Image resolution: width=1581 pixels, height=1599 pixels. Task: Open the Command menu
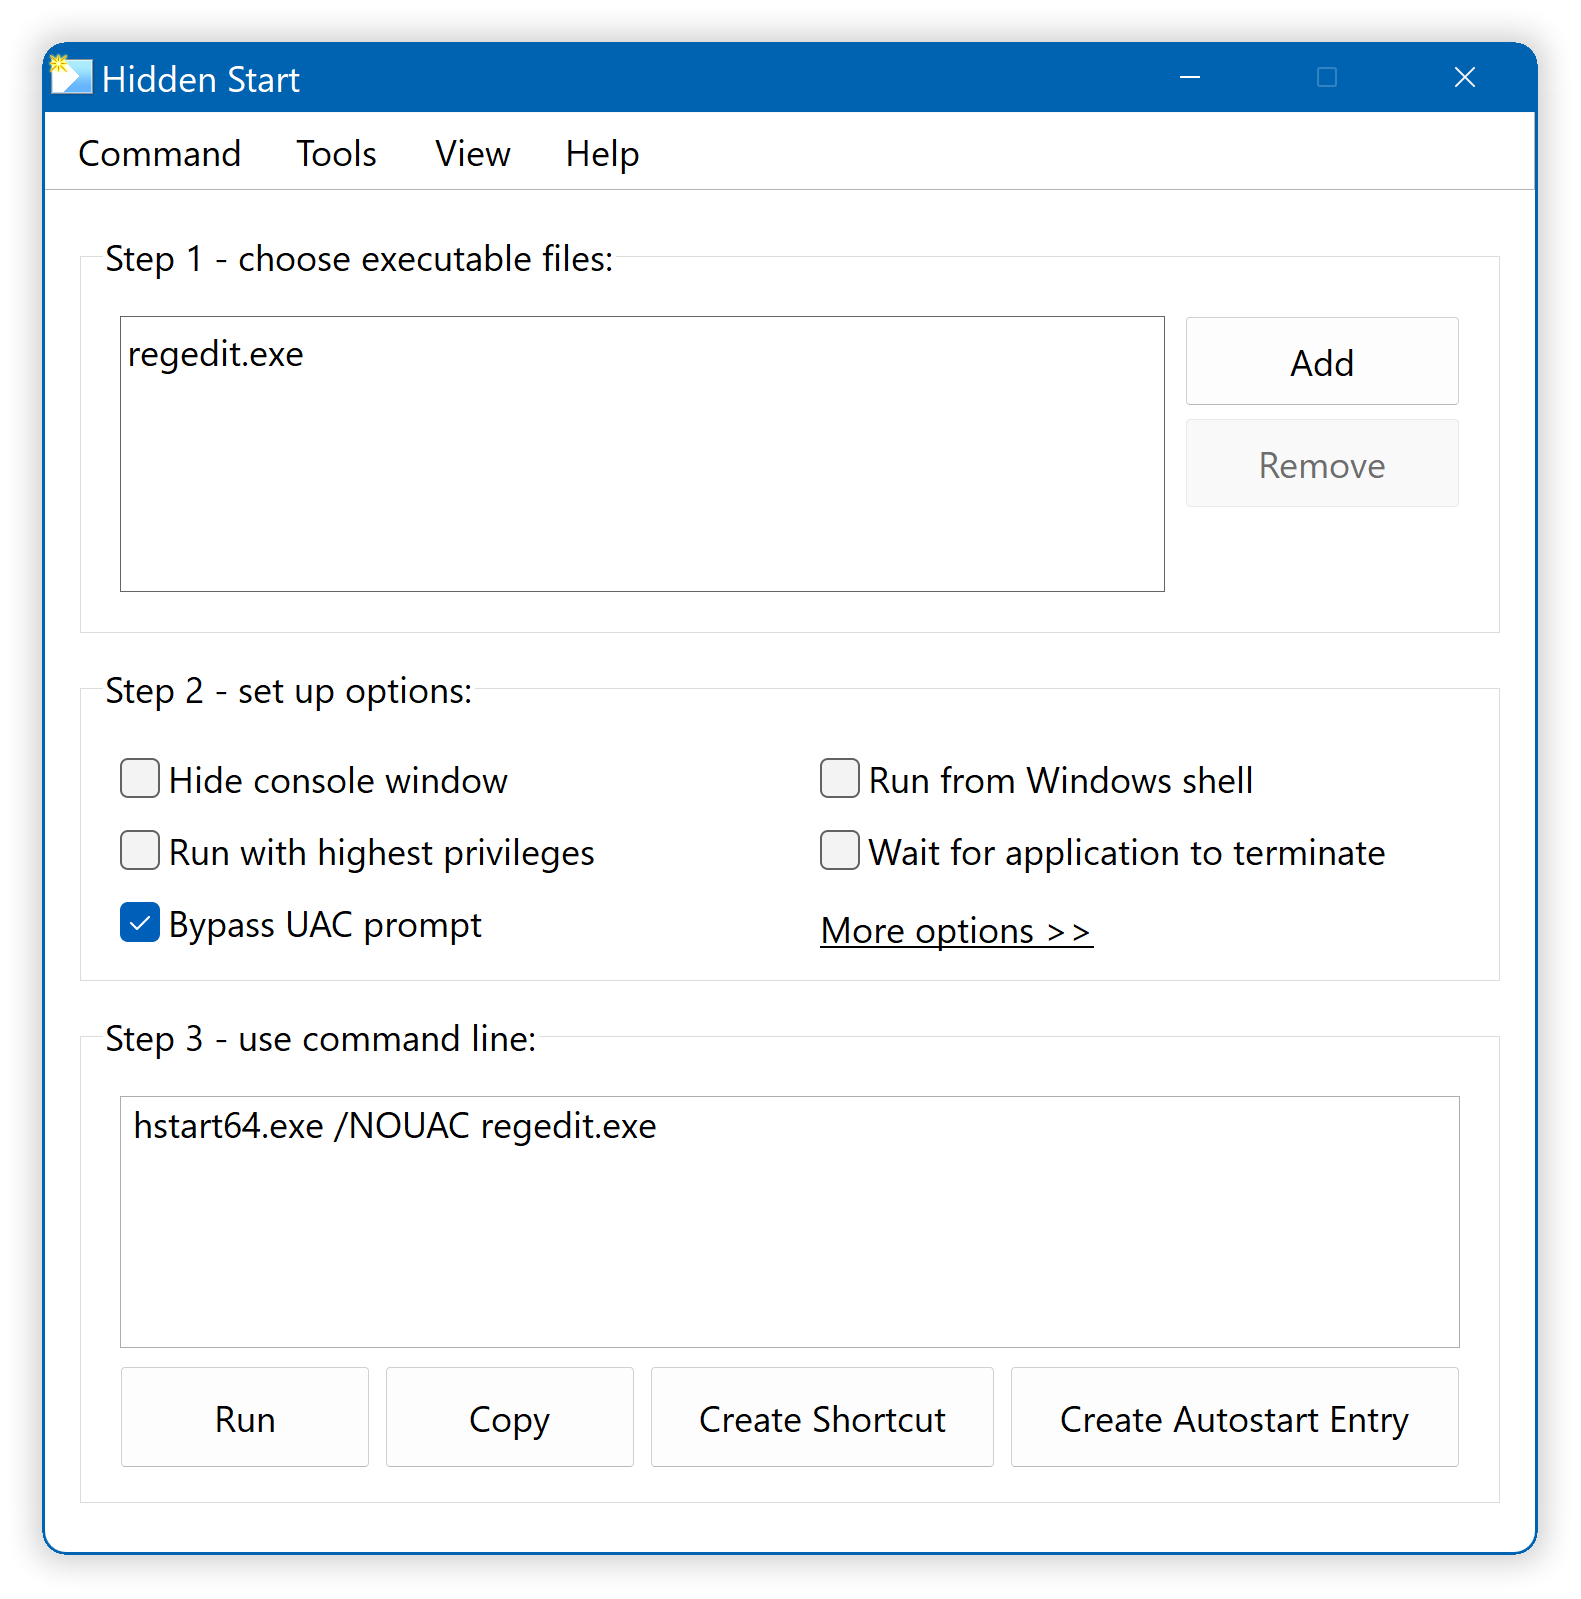pyautogui.click(x=160, y=154)
